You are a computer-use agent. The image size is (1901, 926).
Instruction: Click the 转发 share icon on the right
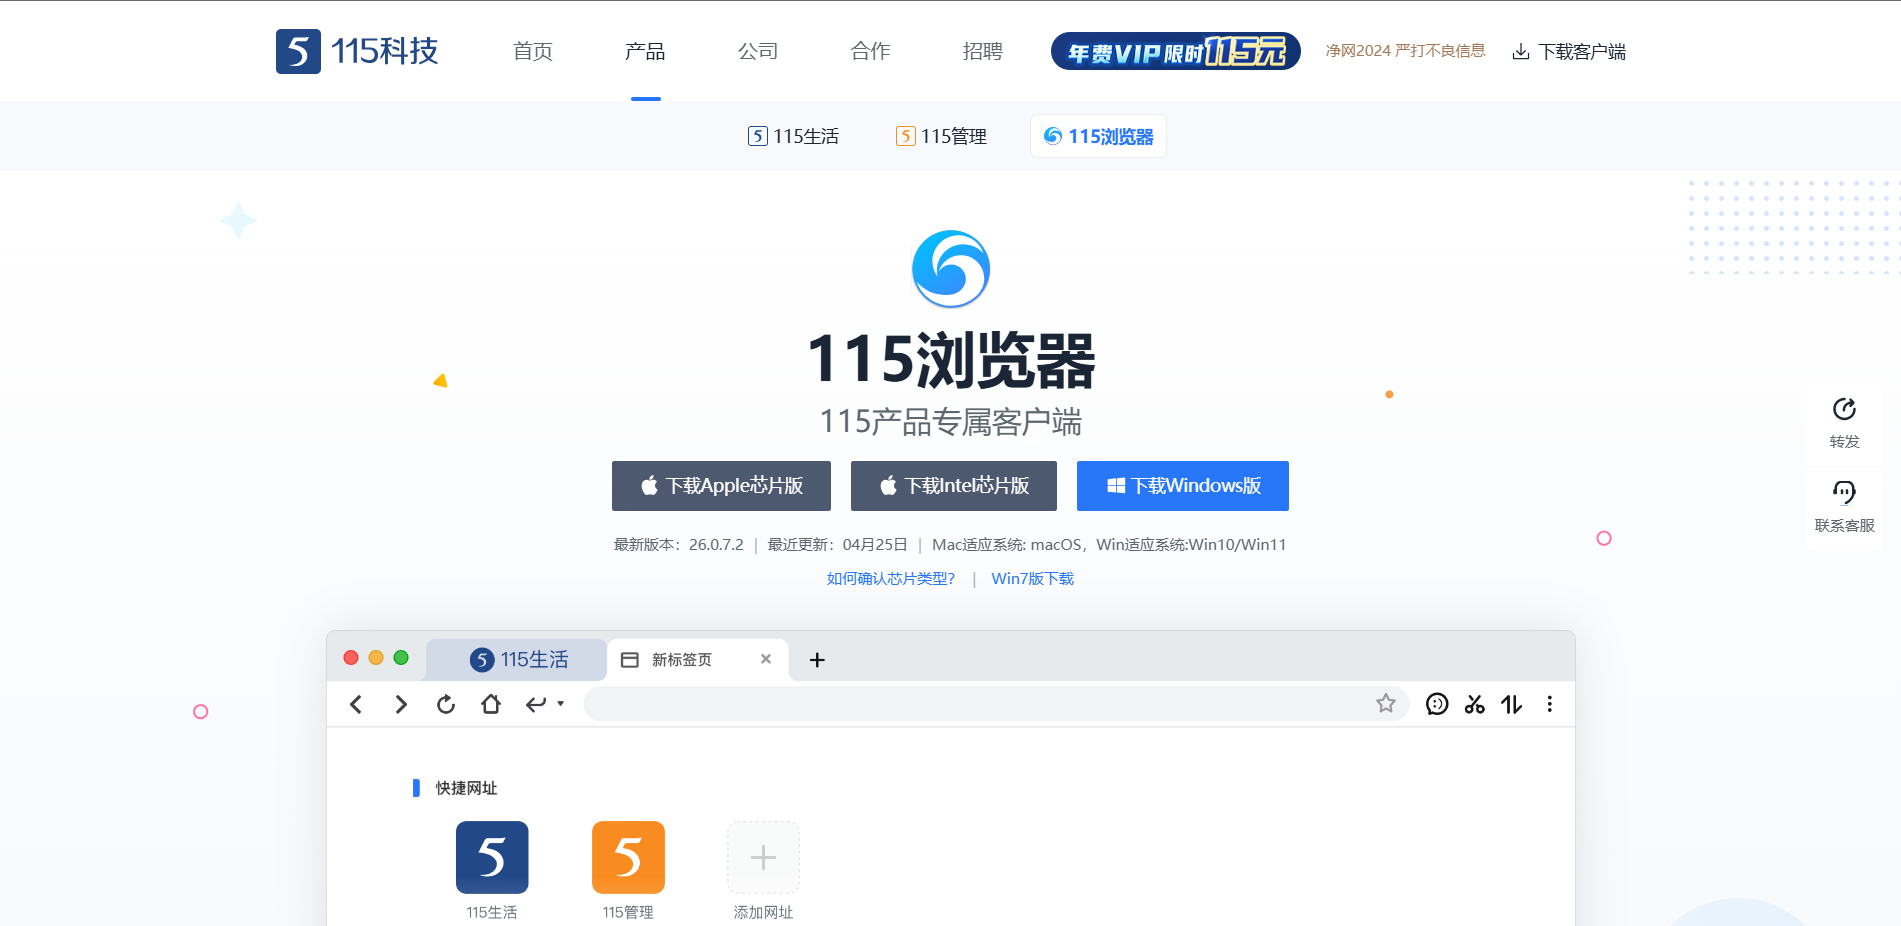coord(1843,409)
